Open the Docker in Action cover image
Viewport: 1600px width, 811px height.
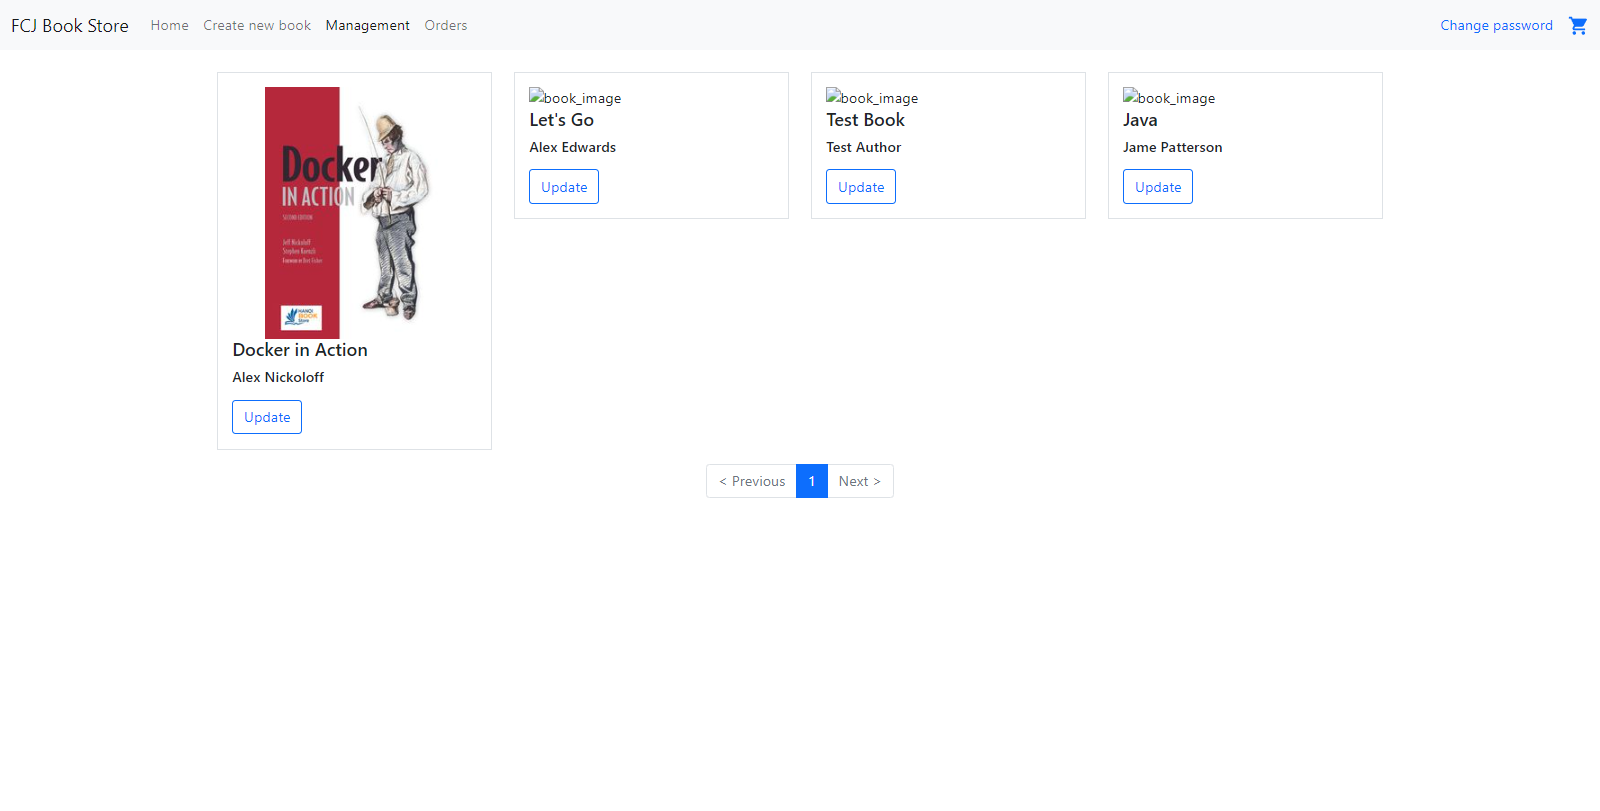point(354,212)
